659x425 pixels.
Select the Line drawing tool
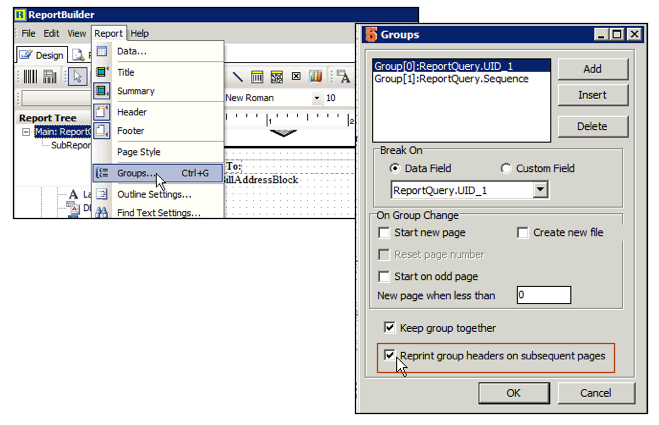point(237,77)
